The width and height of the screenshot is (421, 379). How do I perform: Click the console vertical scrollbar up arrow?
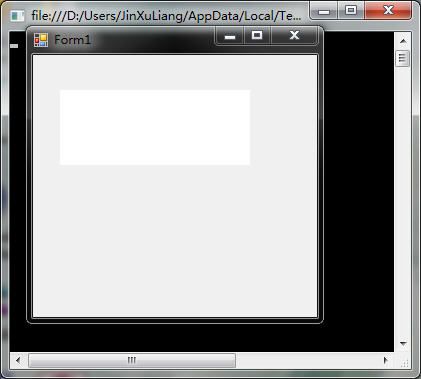point(403,41)
